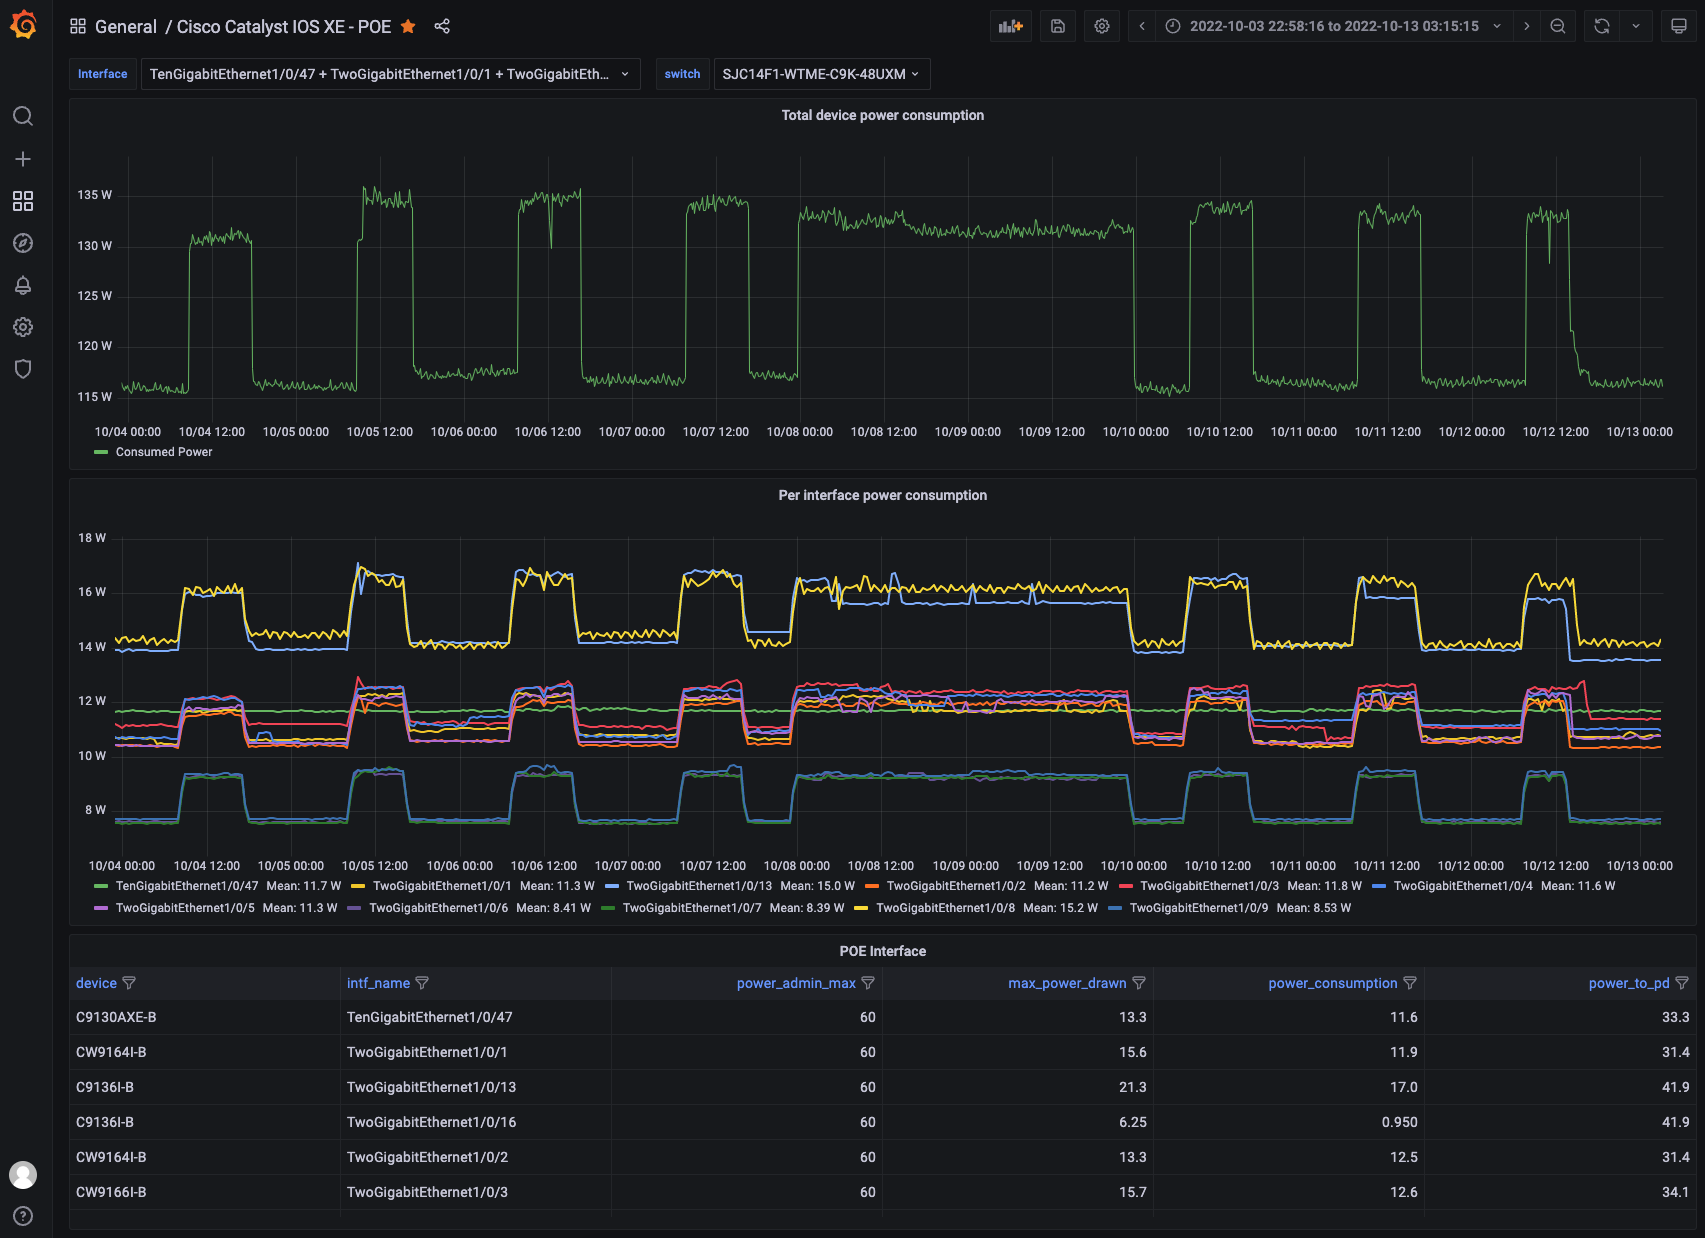
Task: Filter the intf_name column
Action: pos(422,983)
